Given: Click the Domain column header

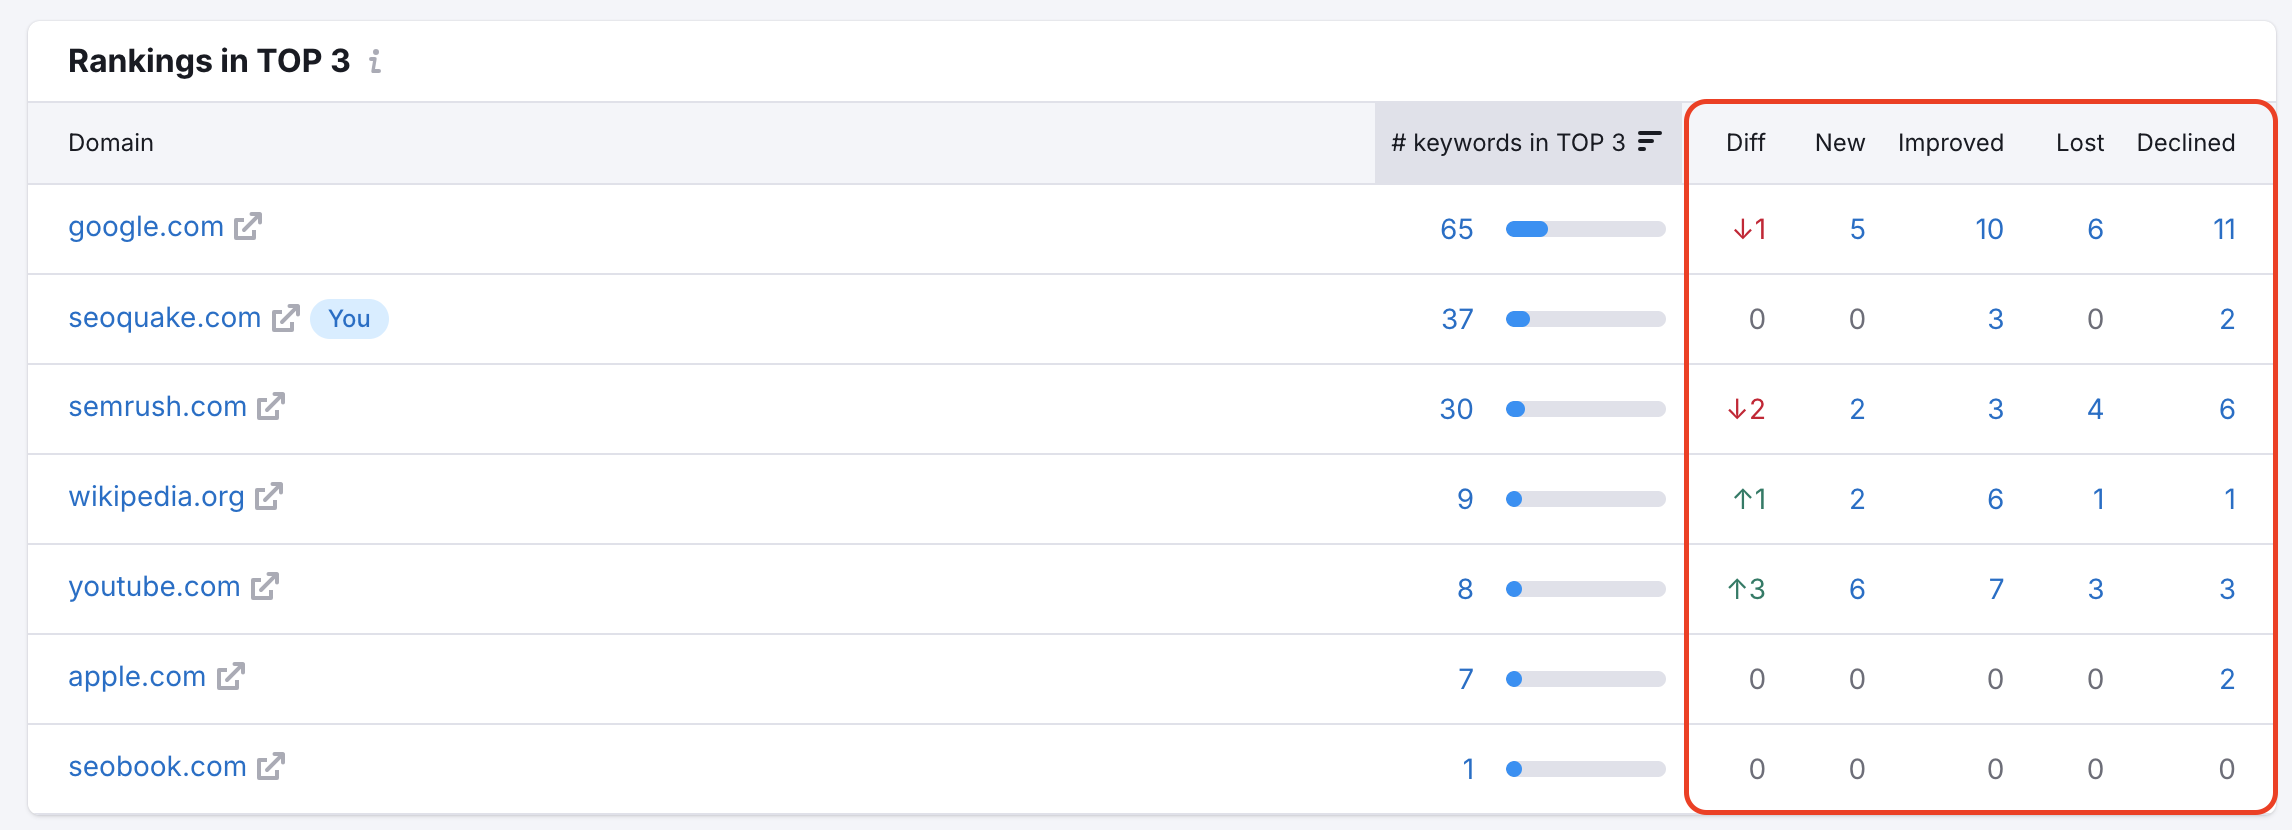Looking at the screenshot, I should pyautogui.click(x=111, y=143).
